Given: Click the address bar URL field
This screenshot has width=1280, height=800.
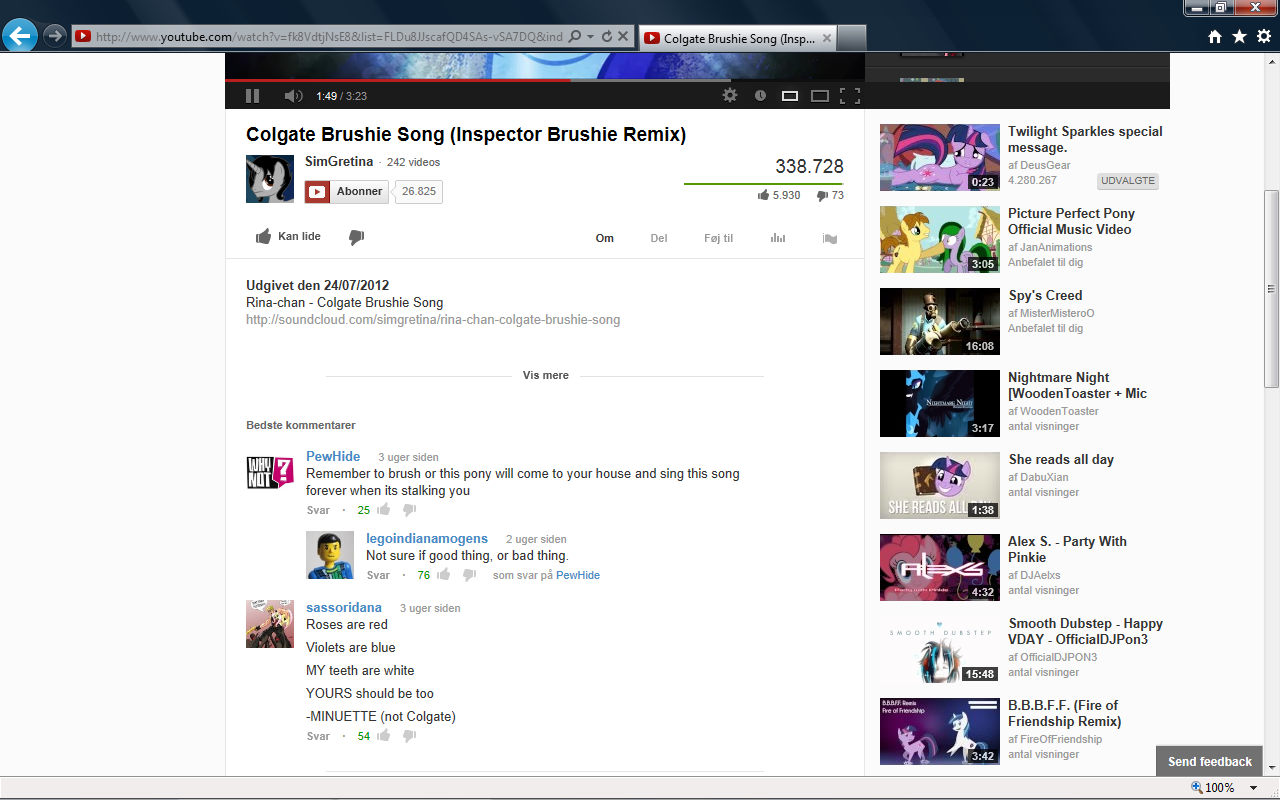Looking at the screenshot, I should tap(328, 37).
